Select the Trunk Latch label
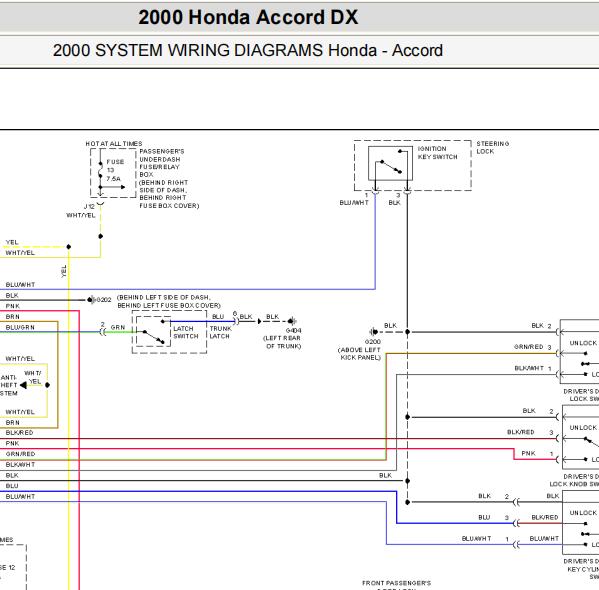This screenshot has width=599, height=590. pos(220,332)
